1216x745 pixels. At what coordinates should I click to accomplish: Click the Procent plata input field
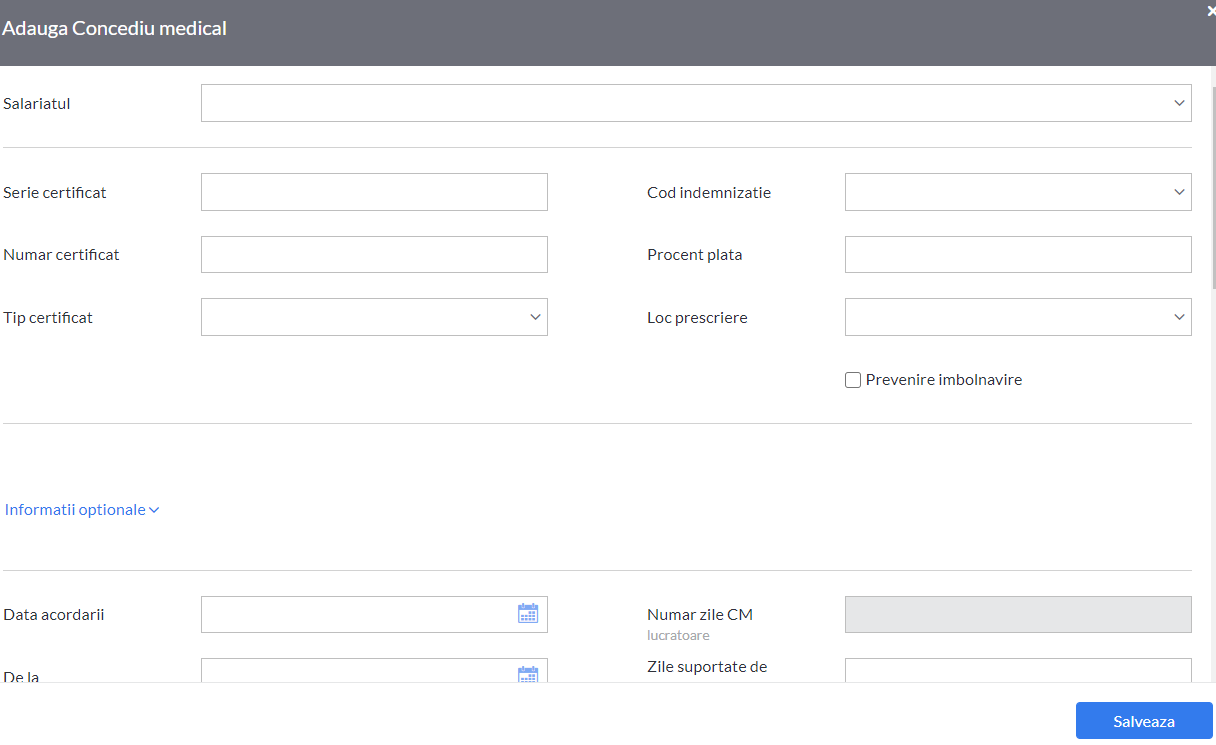tap(1018, 255)
